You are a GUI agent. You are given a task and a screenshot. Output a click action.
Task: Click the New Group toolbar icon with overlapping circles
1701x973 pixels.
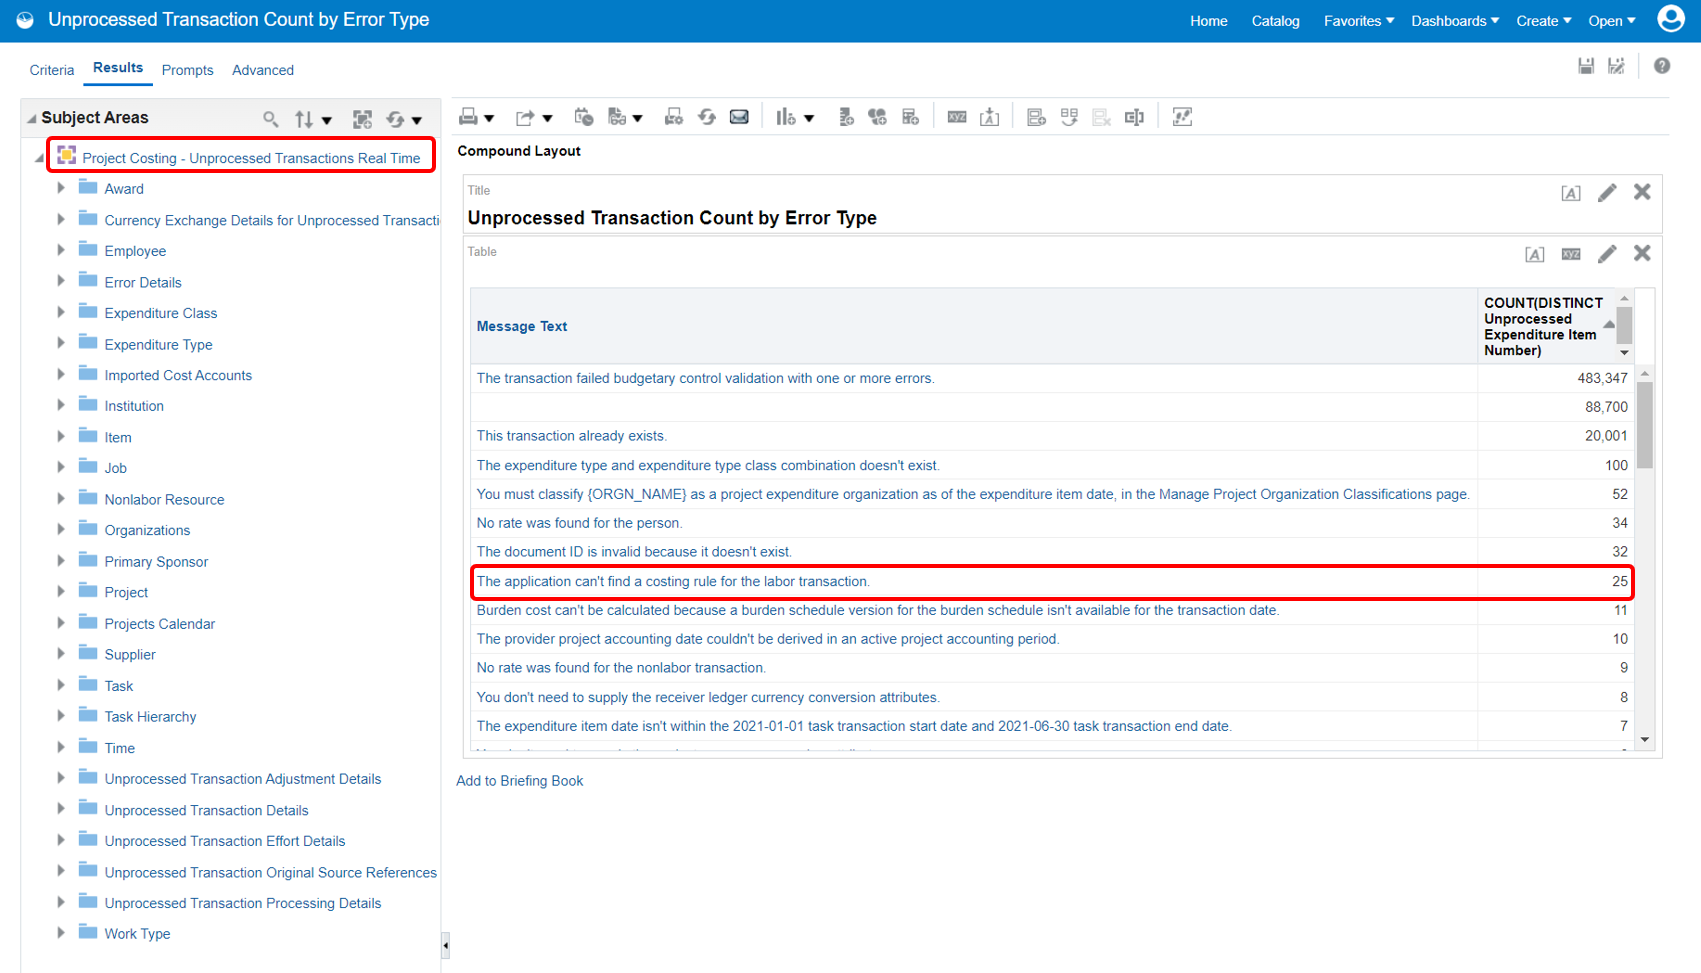[877, 117]
